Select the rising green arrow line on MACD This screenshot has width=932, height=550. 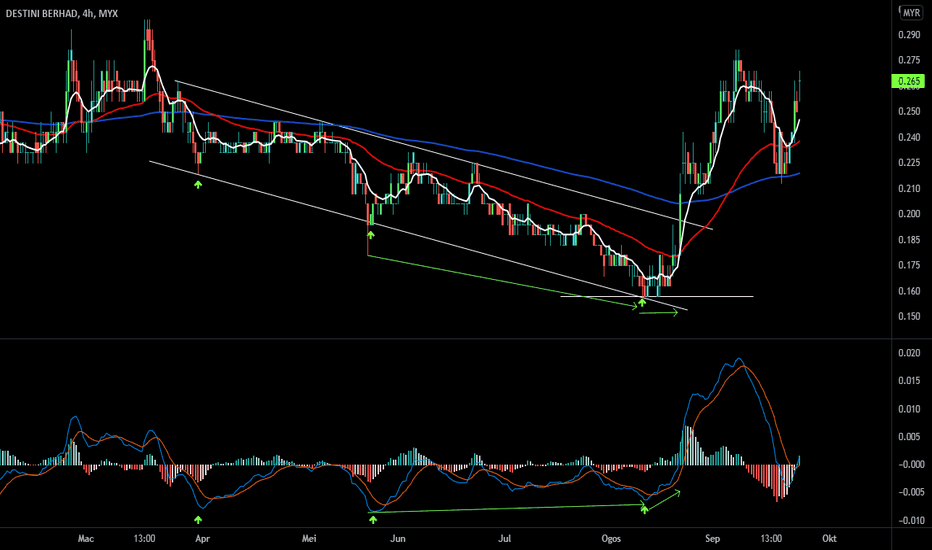[x=663, y=500]
